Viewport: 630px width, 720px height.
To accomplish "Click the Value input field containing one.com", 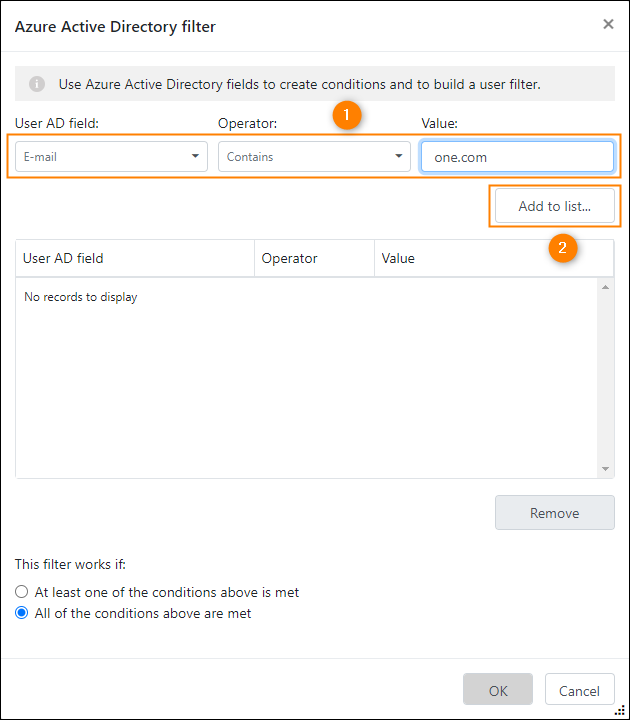I will click(517, 157).
